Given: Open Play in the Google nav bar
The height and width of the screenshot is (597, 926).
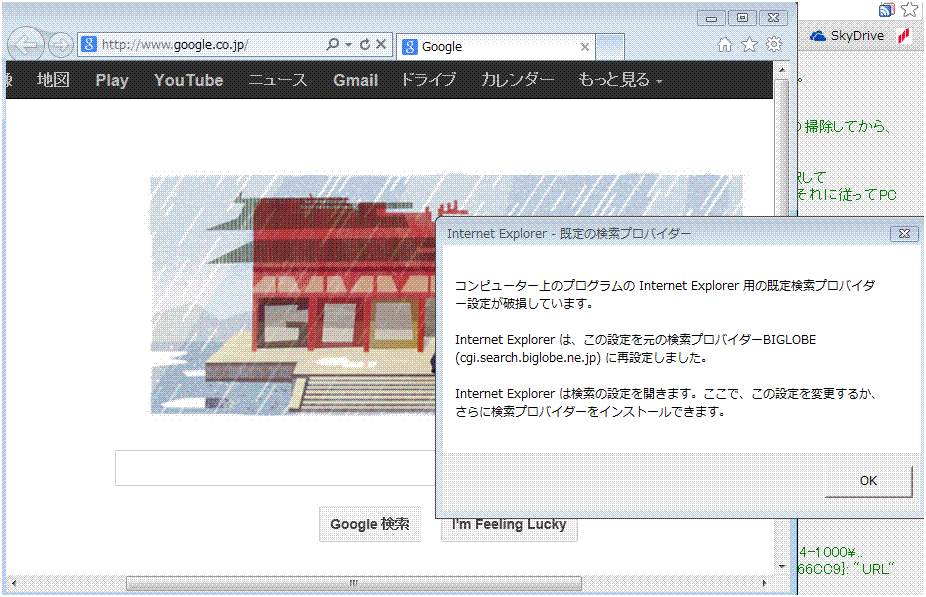Looking at the screenshot, I should tap(112, 80).
